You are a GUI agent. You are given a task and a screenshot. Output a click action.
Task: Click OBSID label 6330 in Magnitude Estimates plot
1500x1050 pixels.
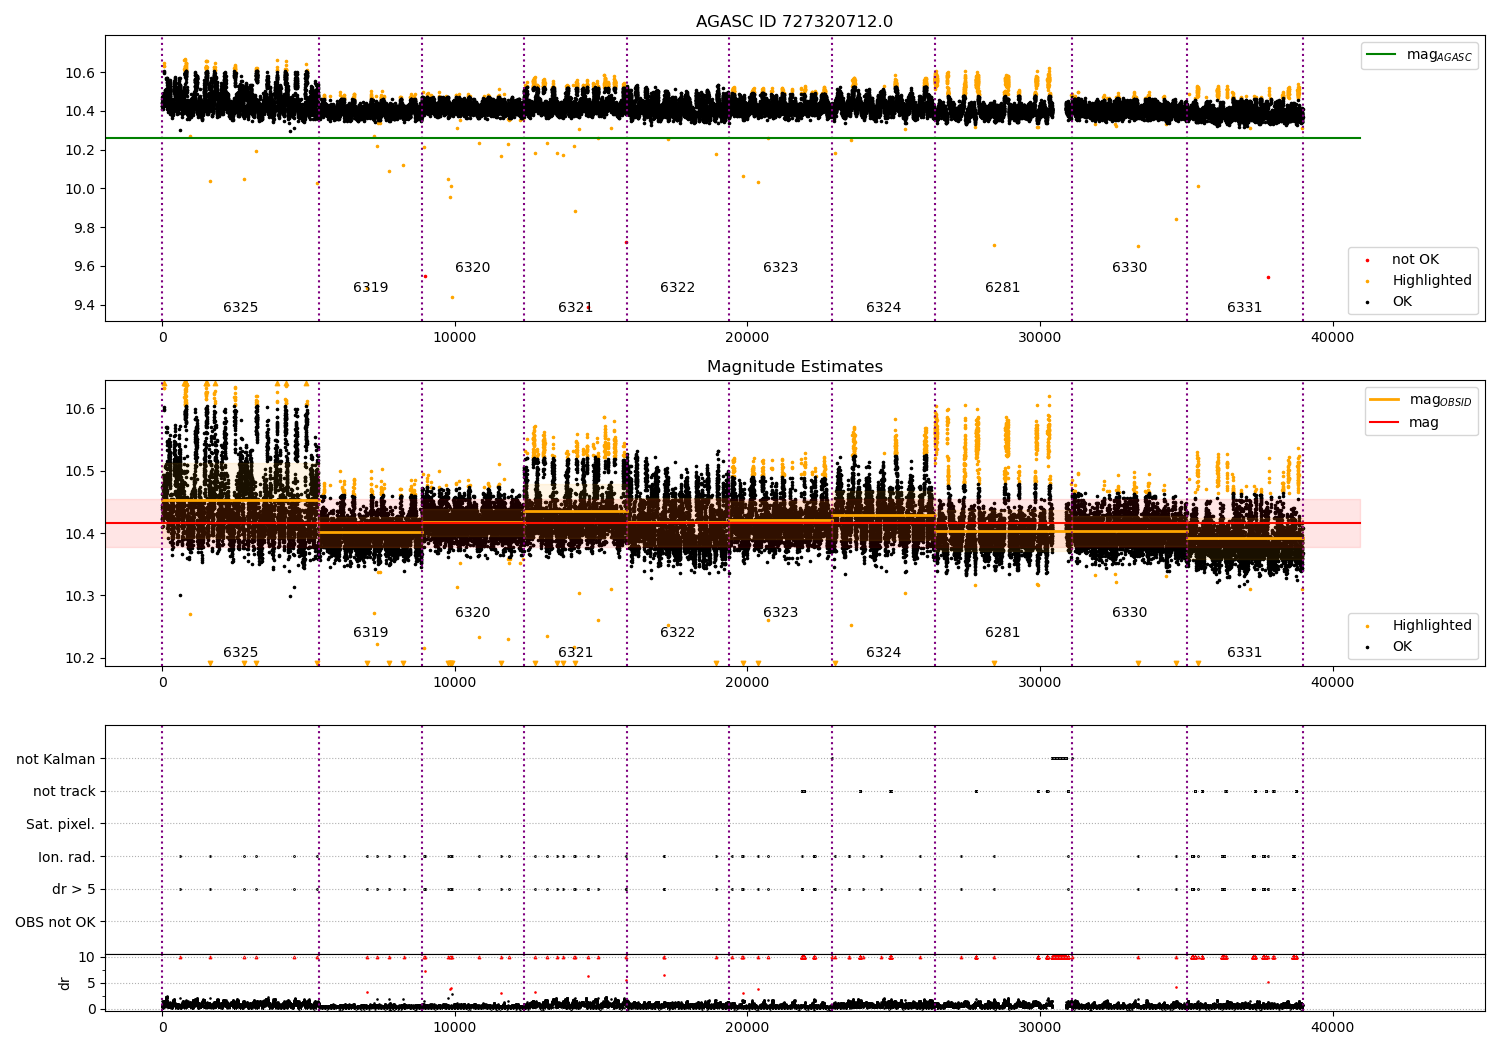(1129, 613)
